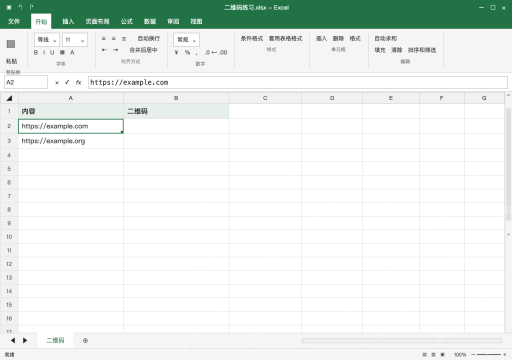Click the zoom in plus button

coord(505,355)
